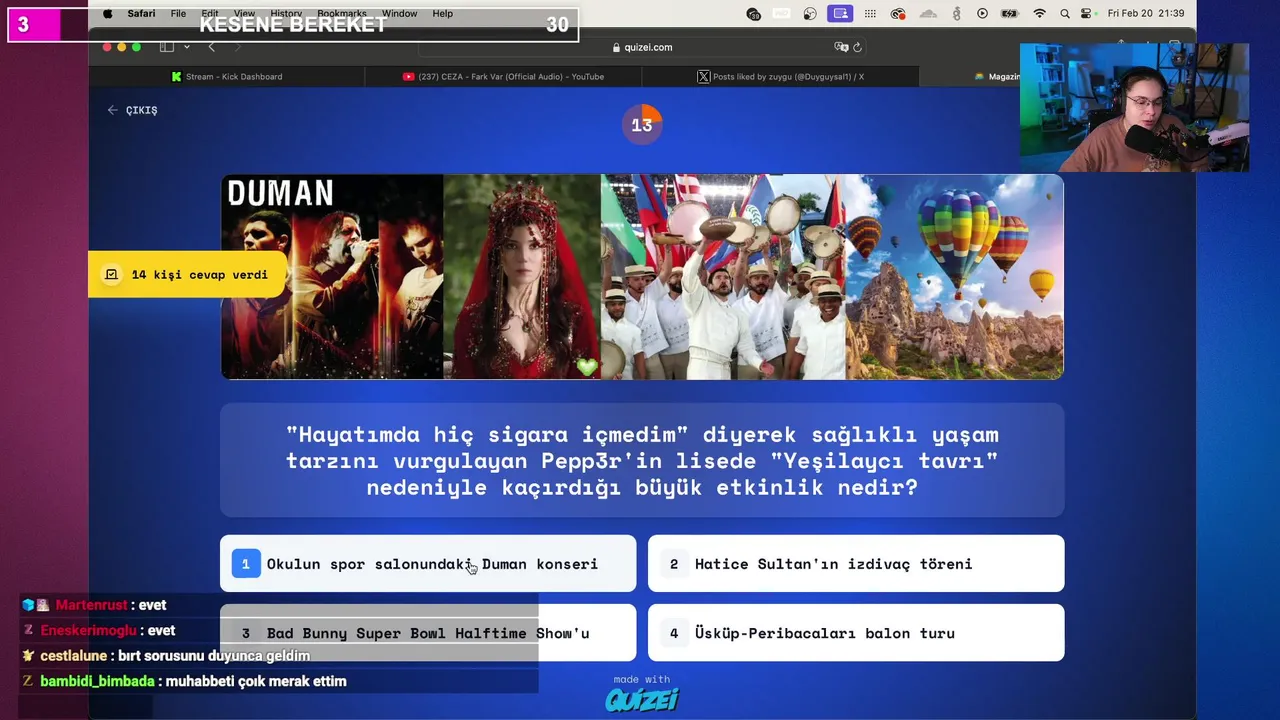Click the play circle icon in menu bar
The height and width of the screenshot is (720, 1280).
click(982, 14)
